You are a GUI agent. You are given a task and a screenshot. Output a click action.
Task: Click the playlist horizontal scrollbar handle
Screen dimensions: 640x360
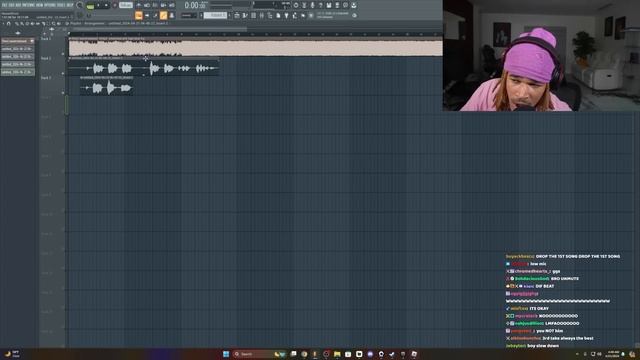coord(158,29)
